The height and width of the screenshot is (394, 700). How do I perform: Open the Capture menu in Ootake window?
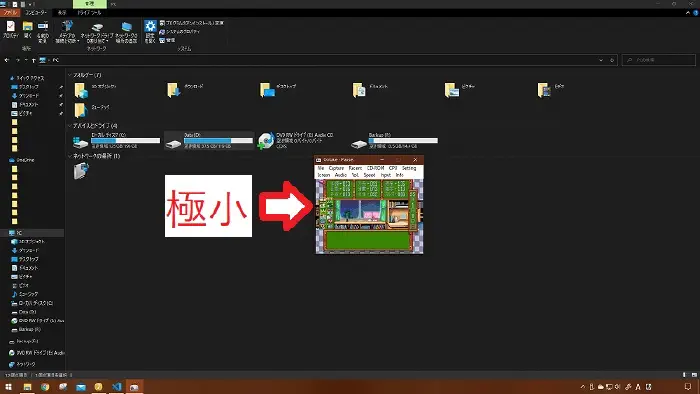336,168
